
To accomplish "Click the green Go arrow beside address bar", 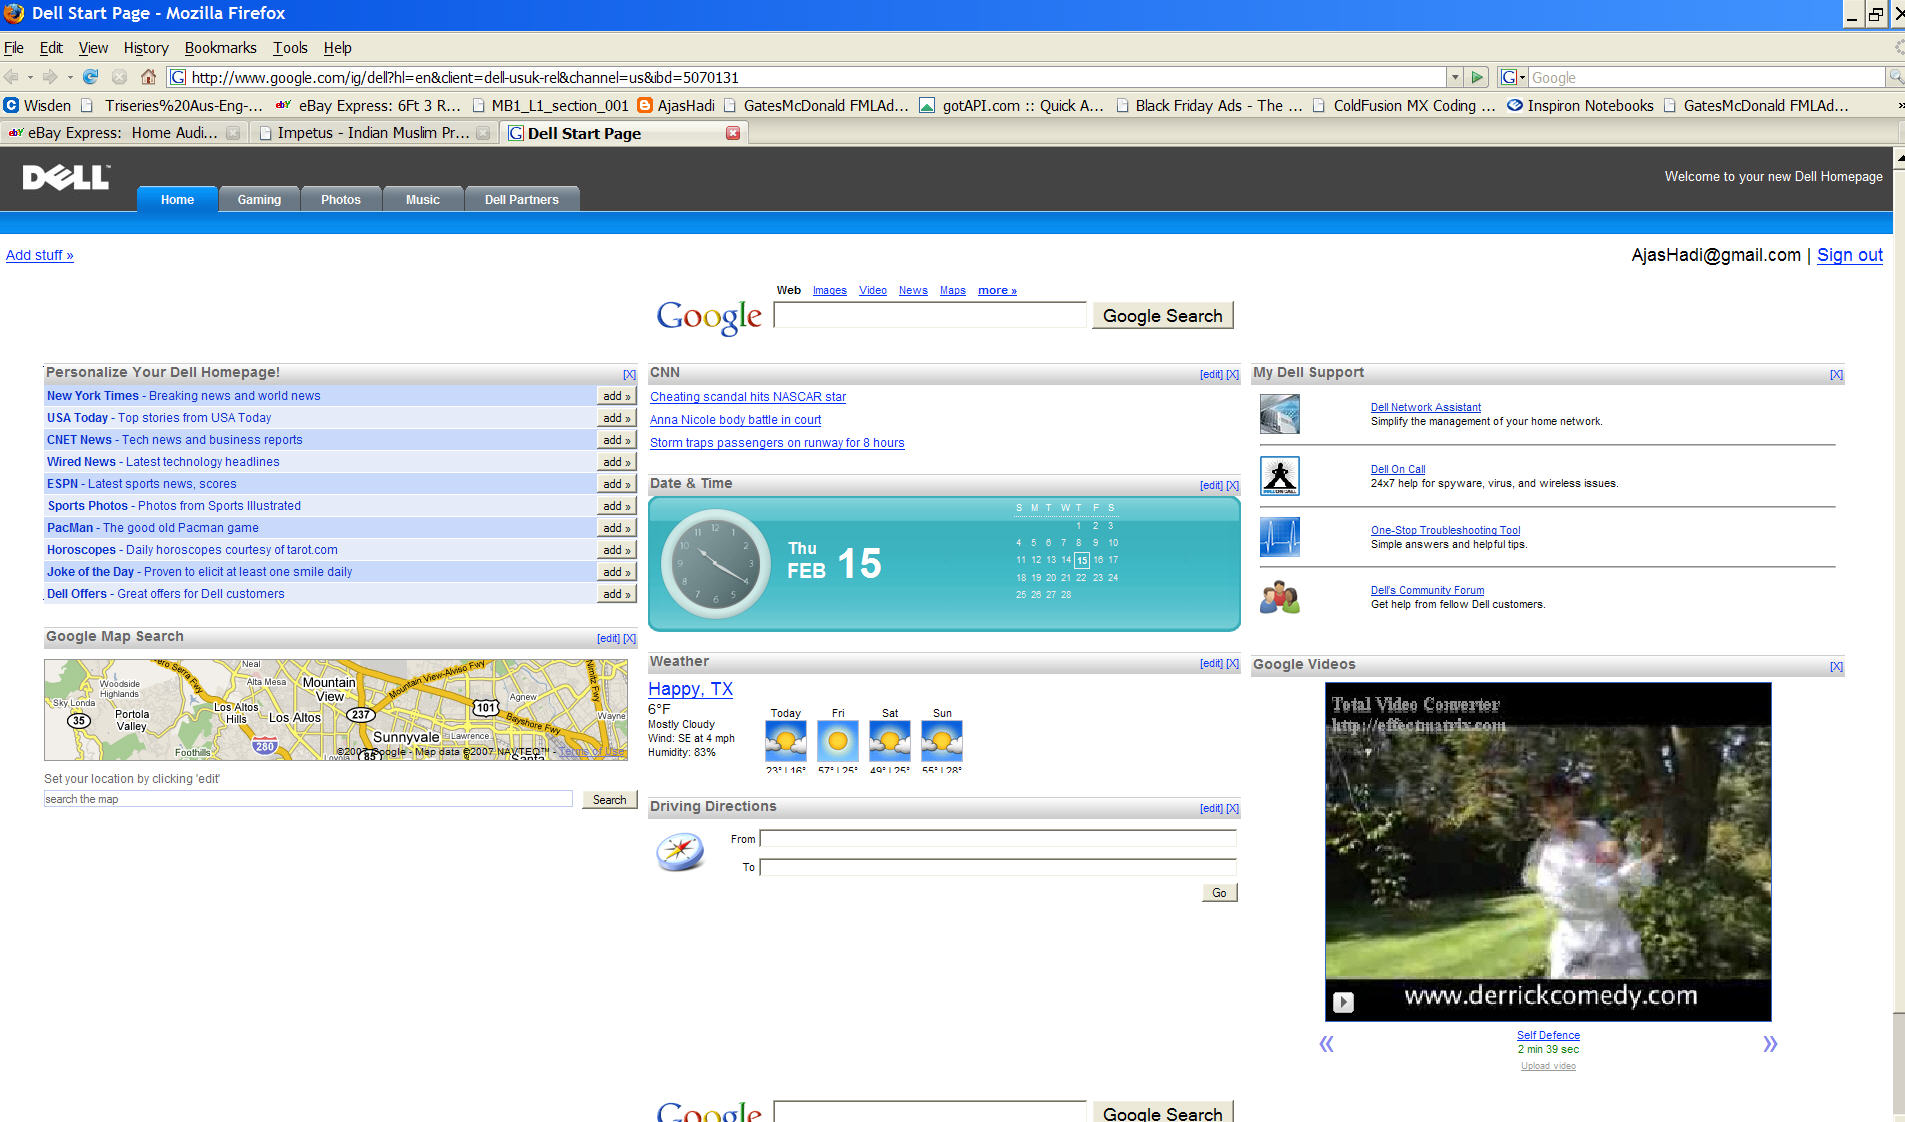I will (x=1477, y=77).
